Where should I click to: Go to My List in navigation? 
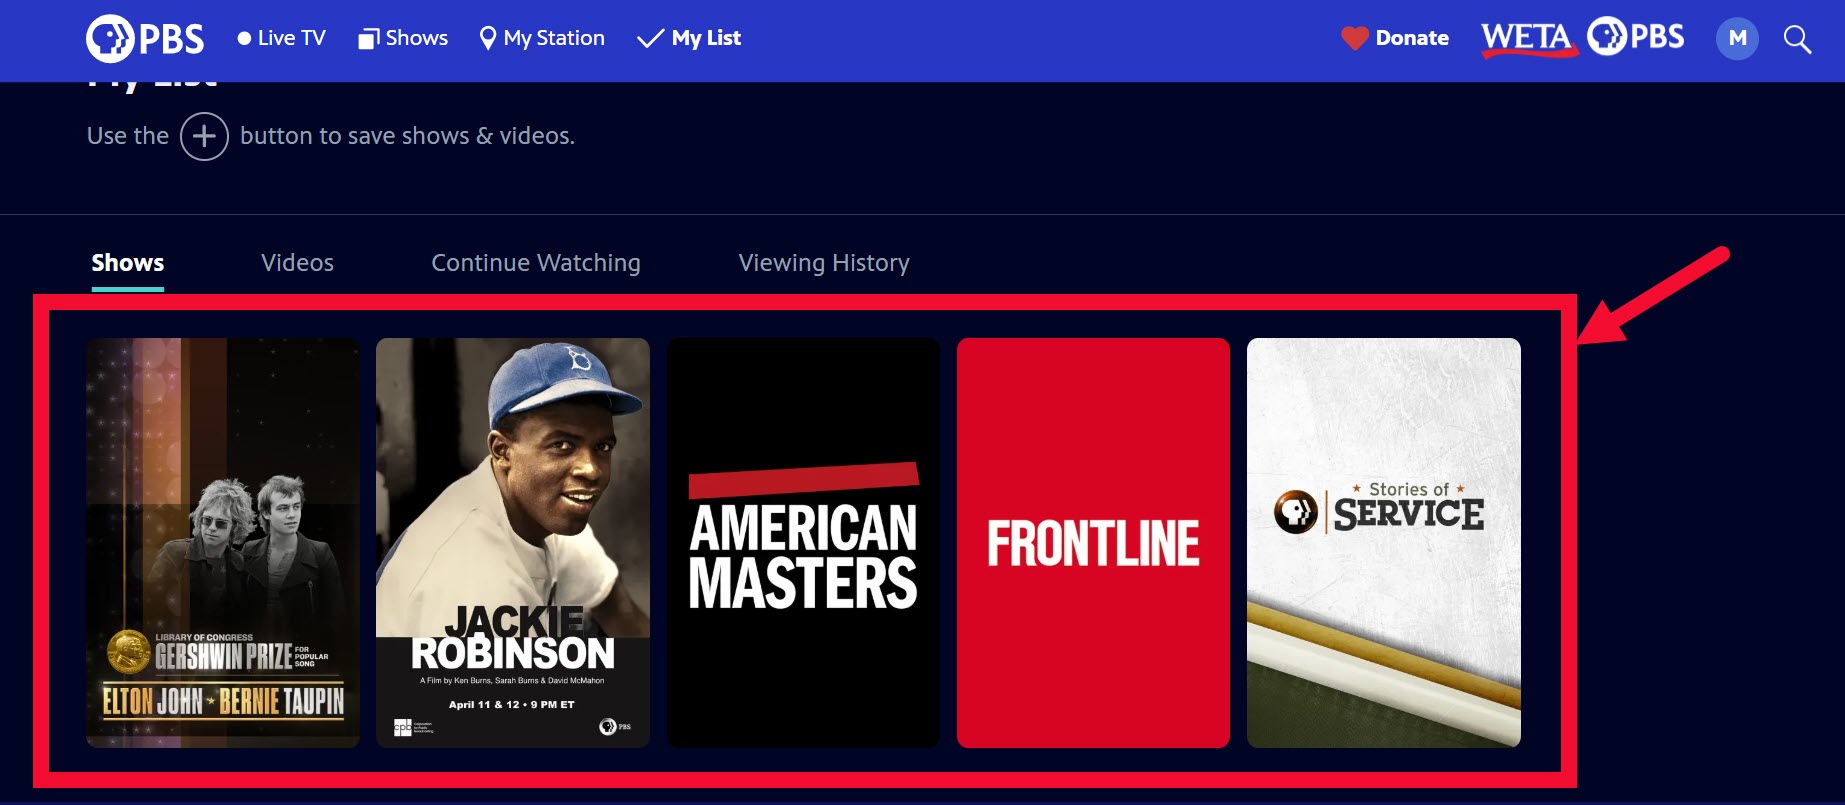point(690,38)
